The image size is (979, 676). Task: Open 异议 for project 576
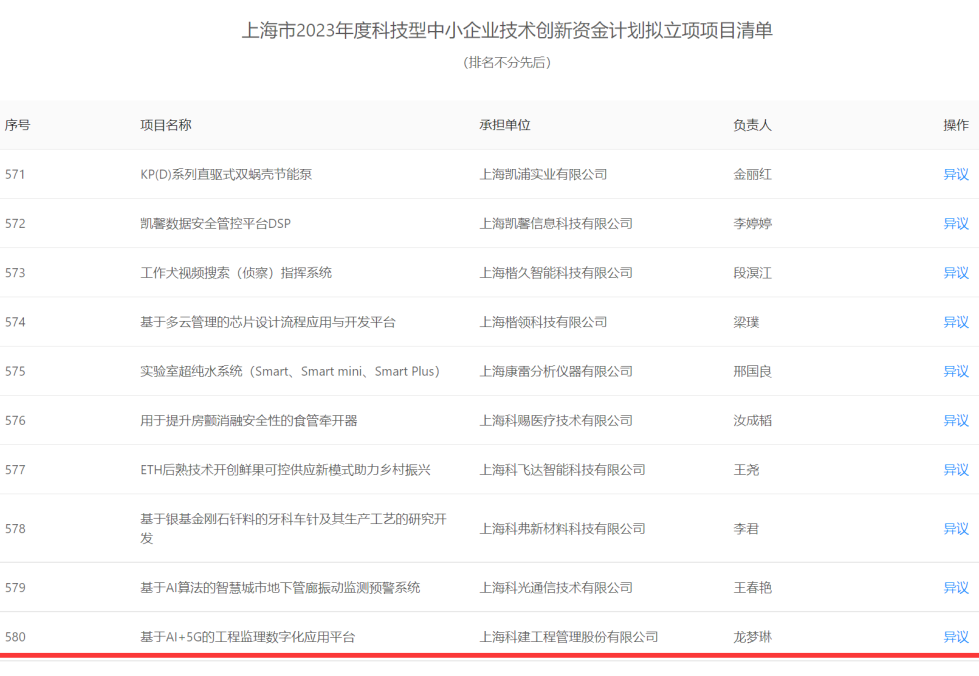tap(955, 421)
